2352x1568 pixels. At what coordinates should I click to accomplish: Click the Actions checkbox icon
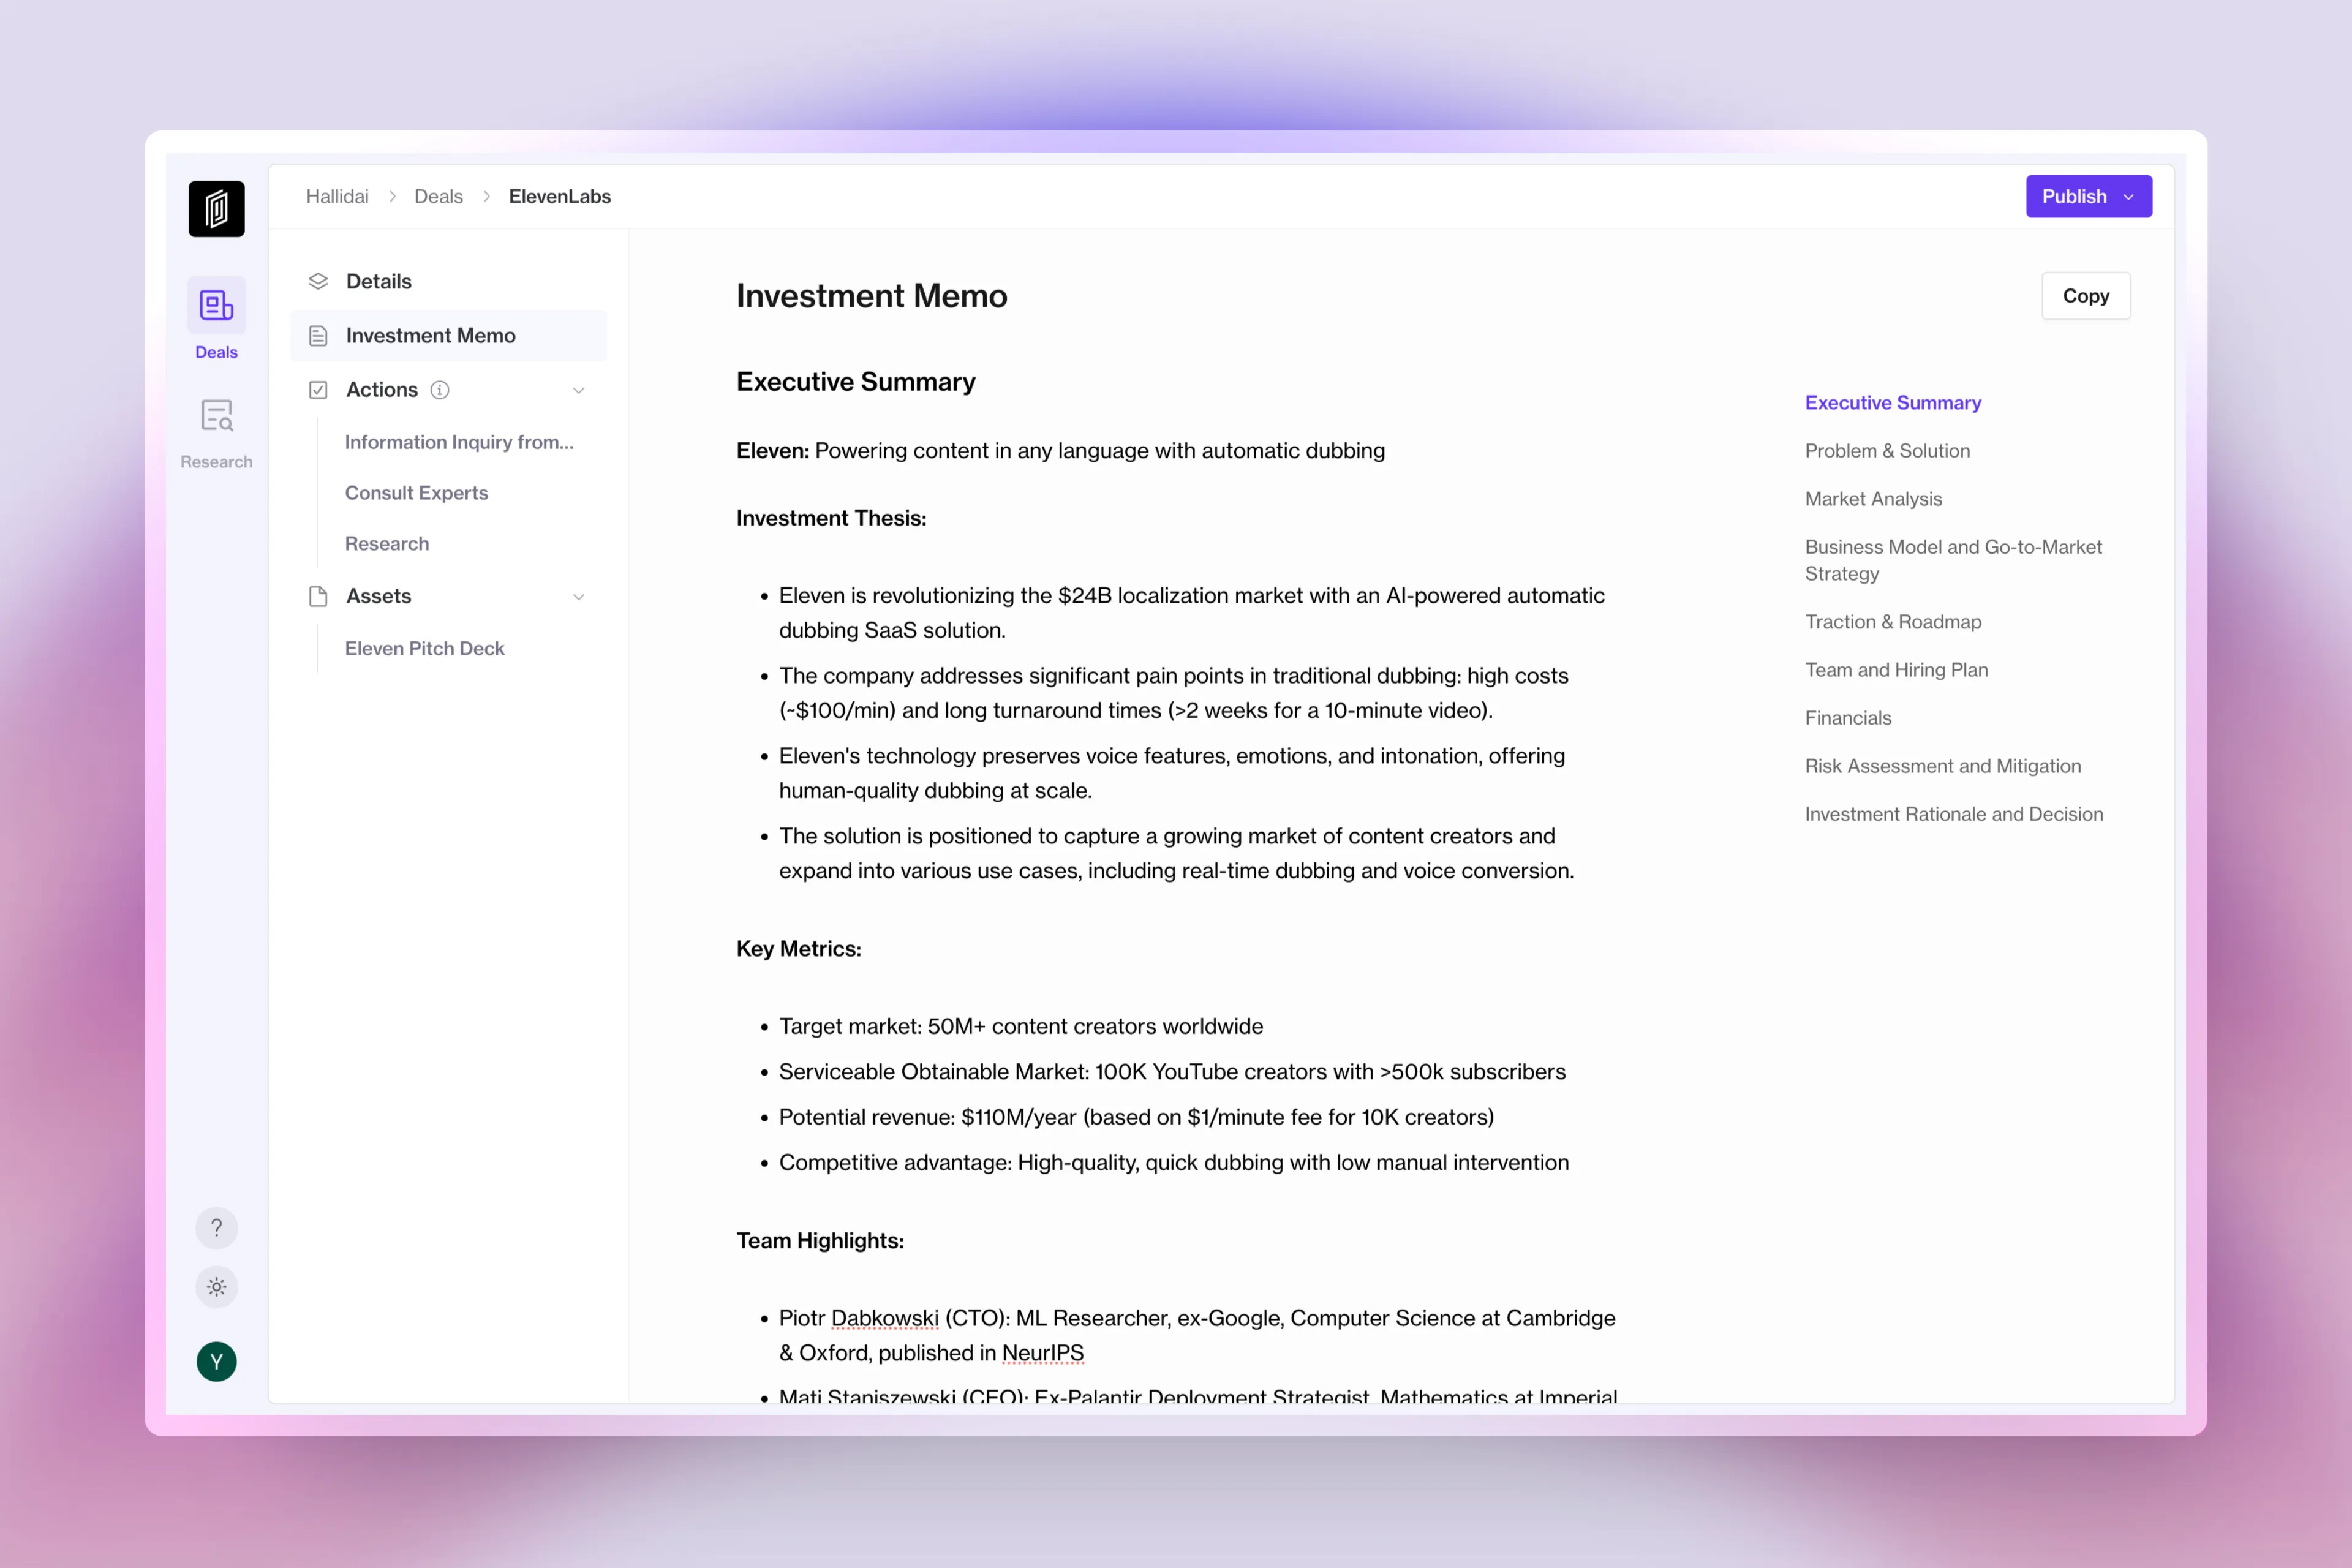click(318, 390)
